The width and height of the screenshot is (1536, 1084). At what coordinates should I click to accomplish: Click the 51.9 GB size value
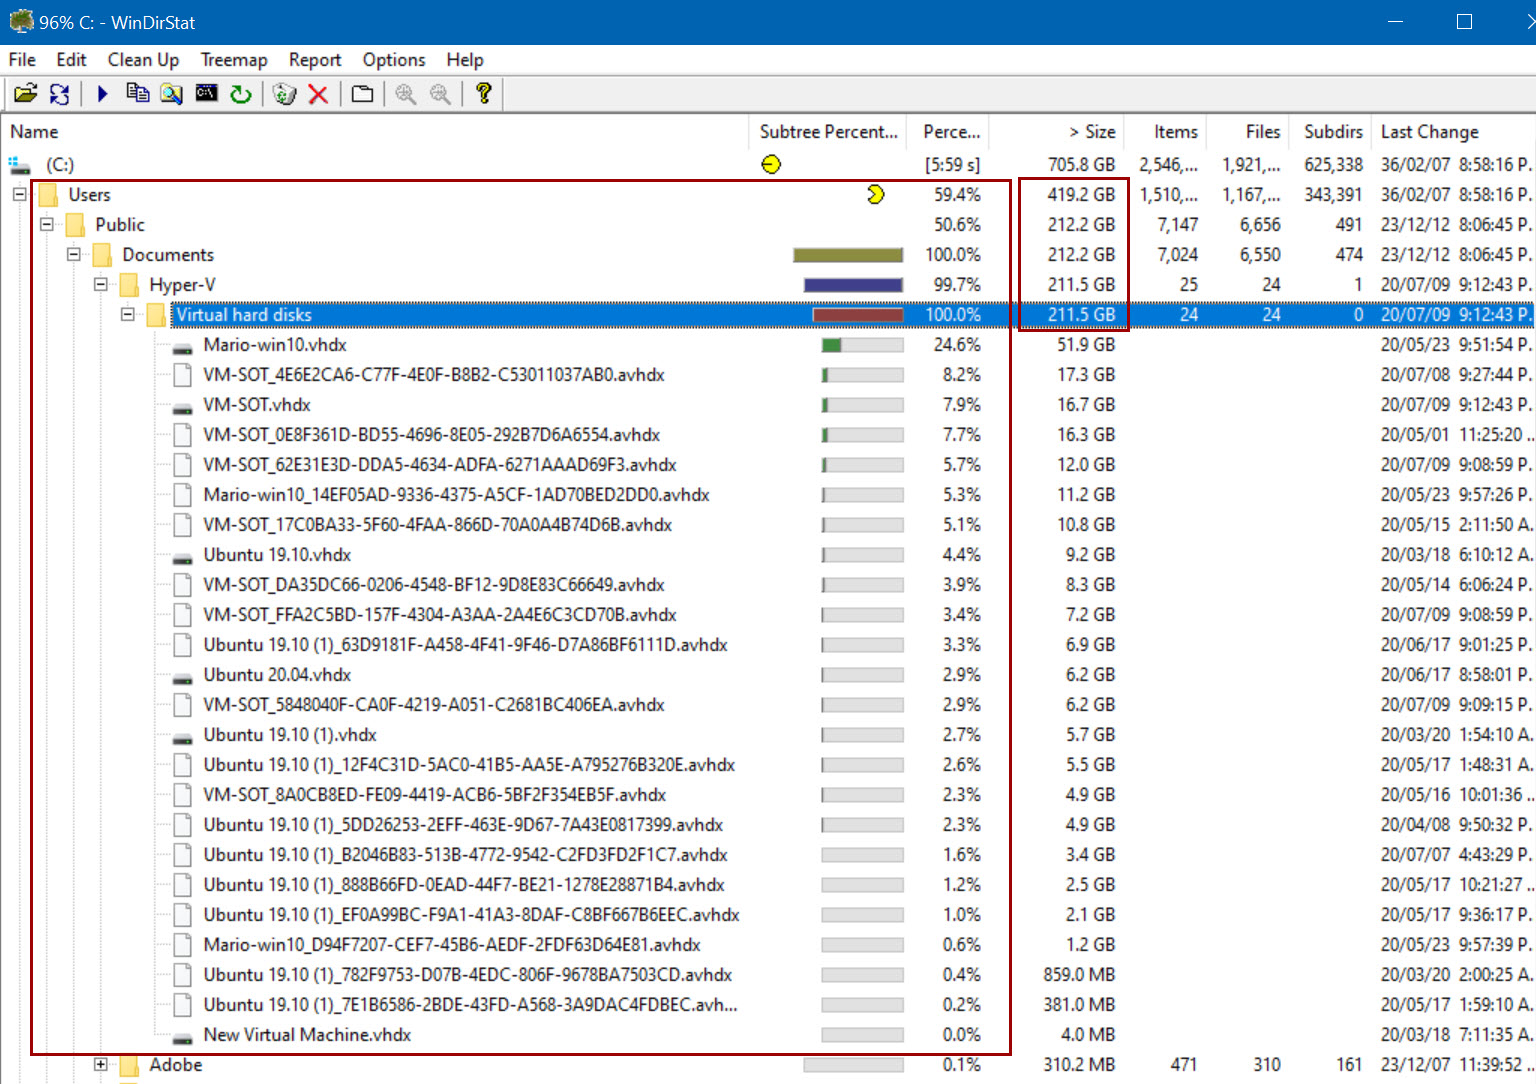pyautogui.click(x=1086, y=345)
